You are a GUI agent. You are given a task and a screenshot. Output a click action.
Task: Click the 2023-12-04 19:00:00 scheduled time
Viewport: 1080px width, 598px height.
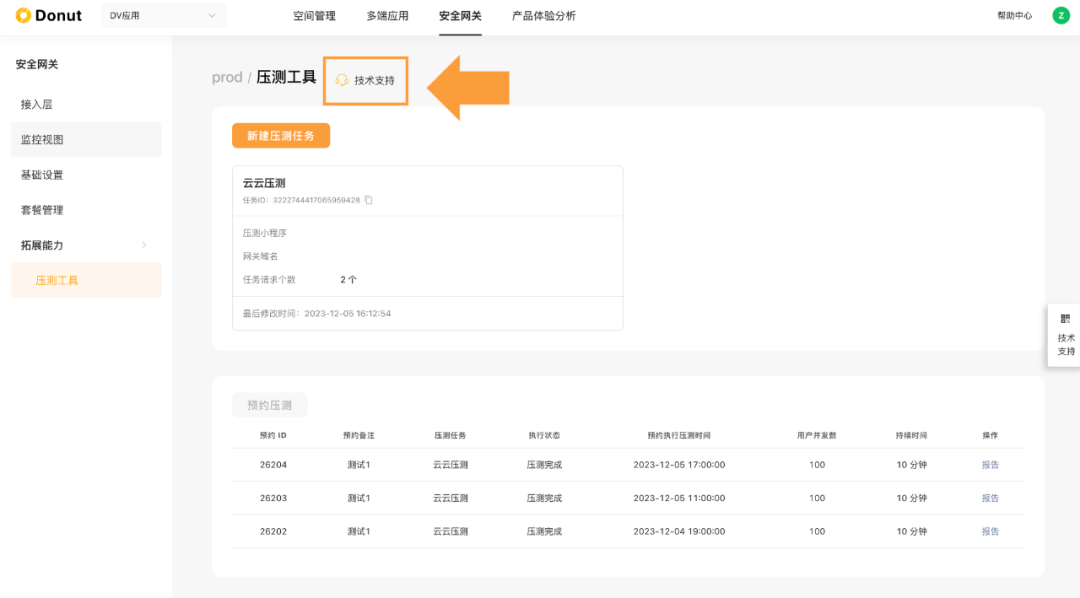tap(679, 531)
